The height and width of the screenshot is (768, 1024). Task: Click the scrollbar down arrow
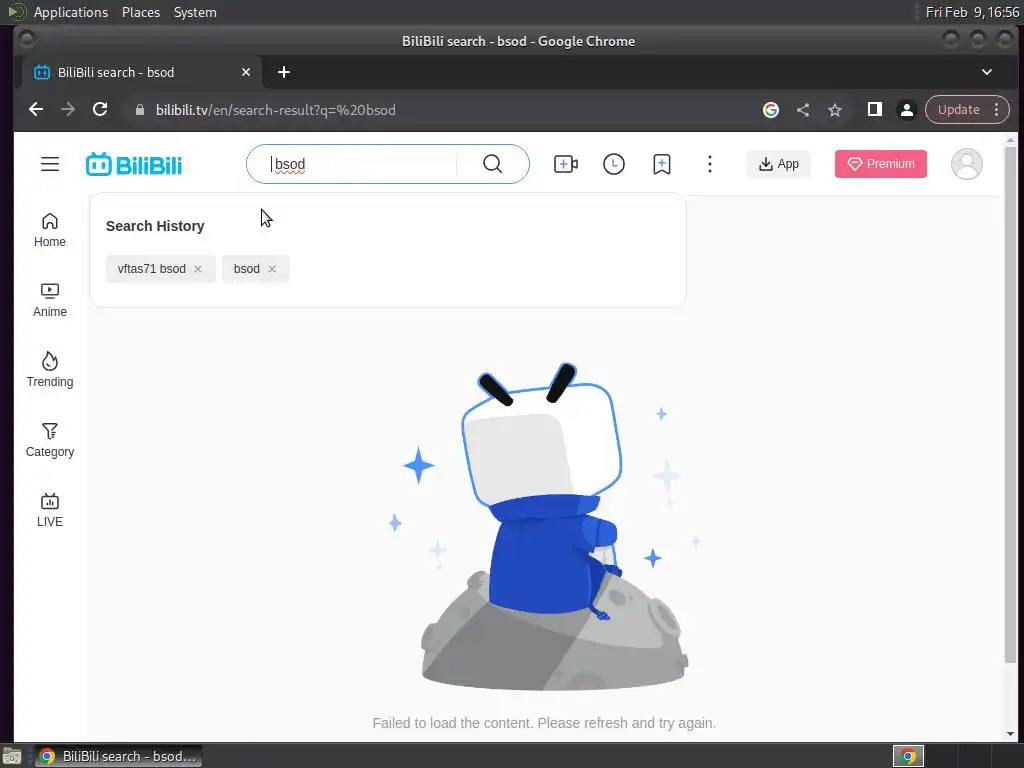[1010, 735]
